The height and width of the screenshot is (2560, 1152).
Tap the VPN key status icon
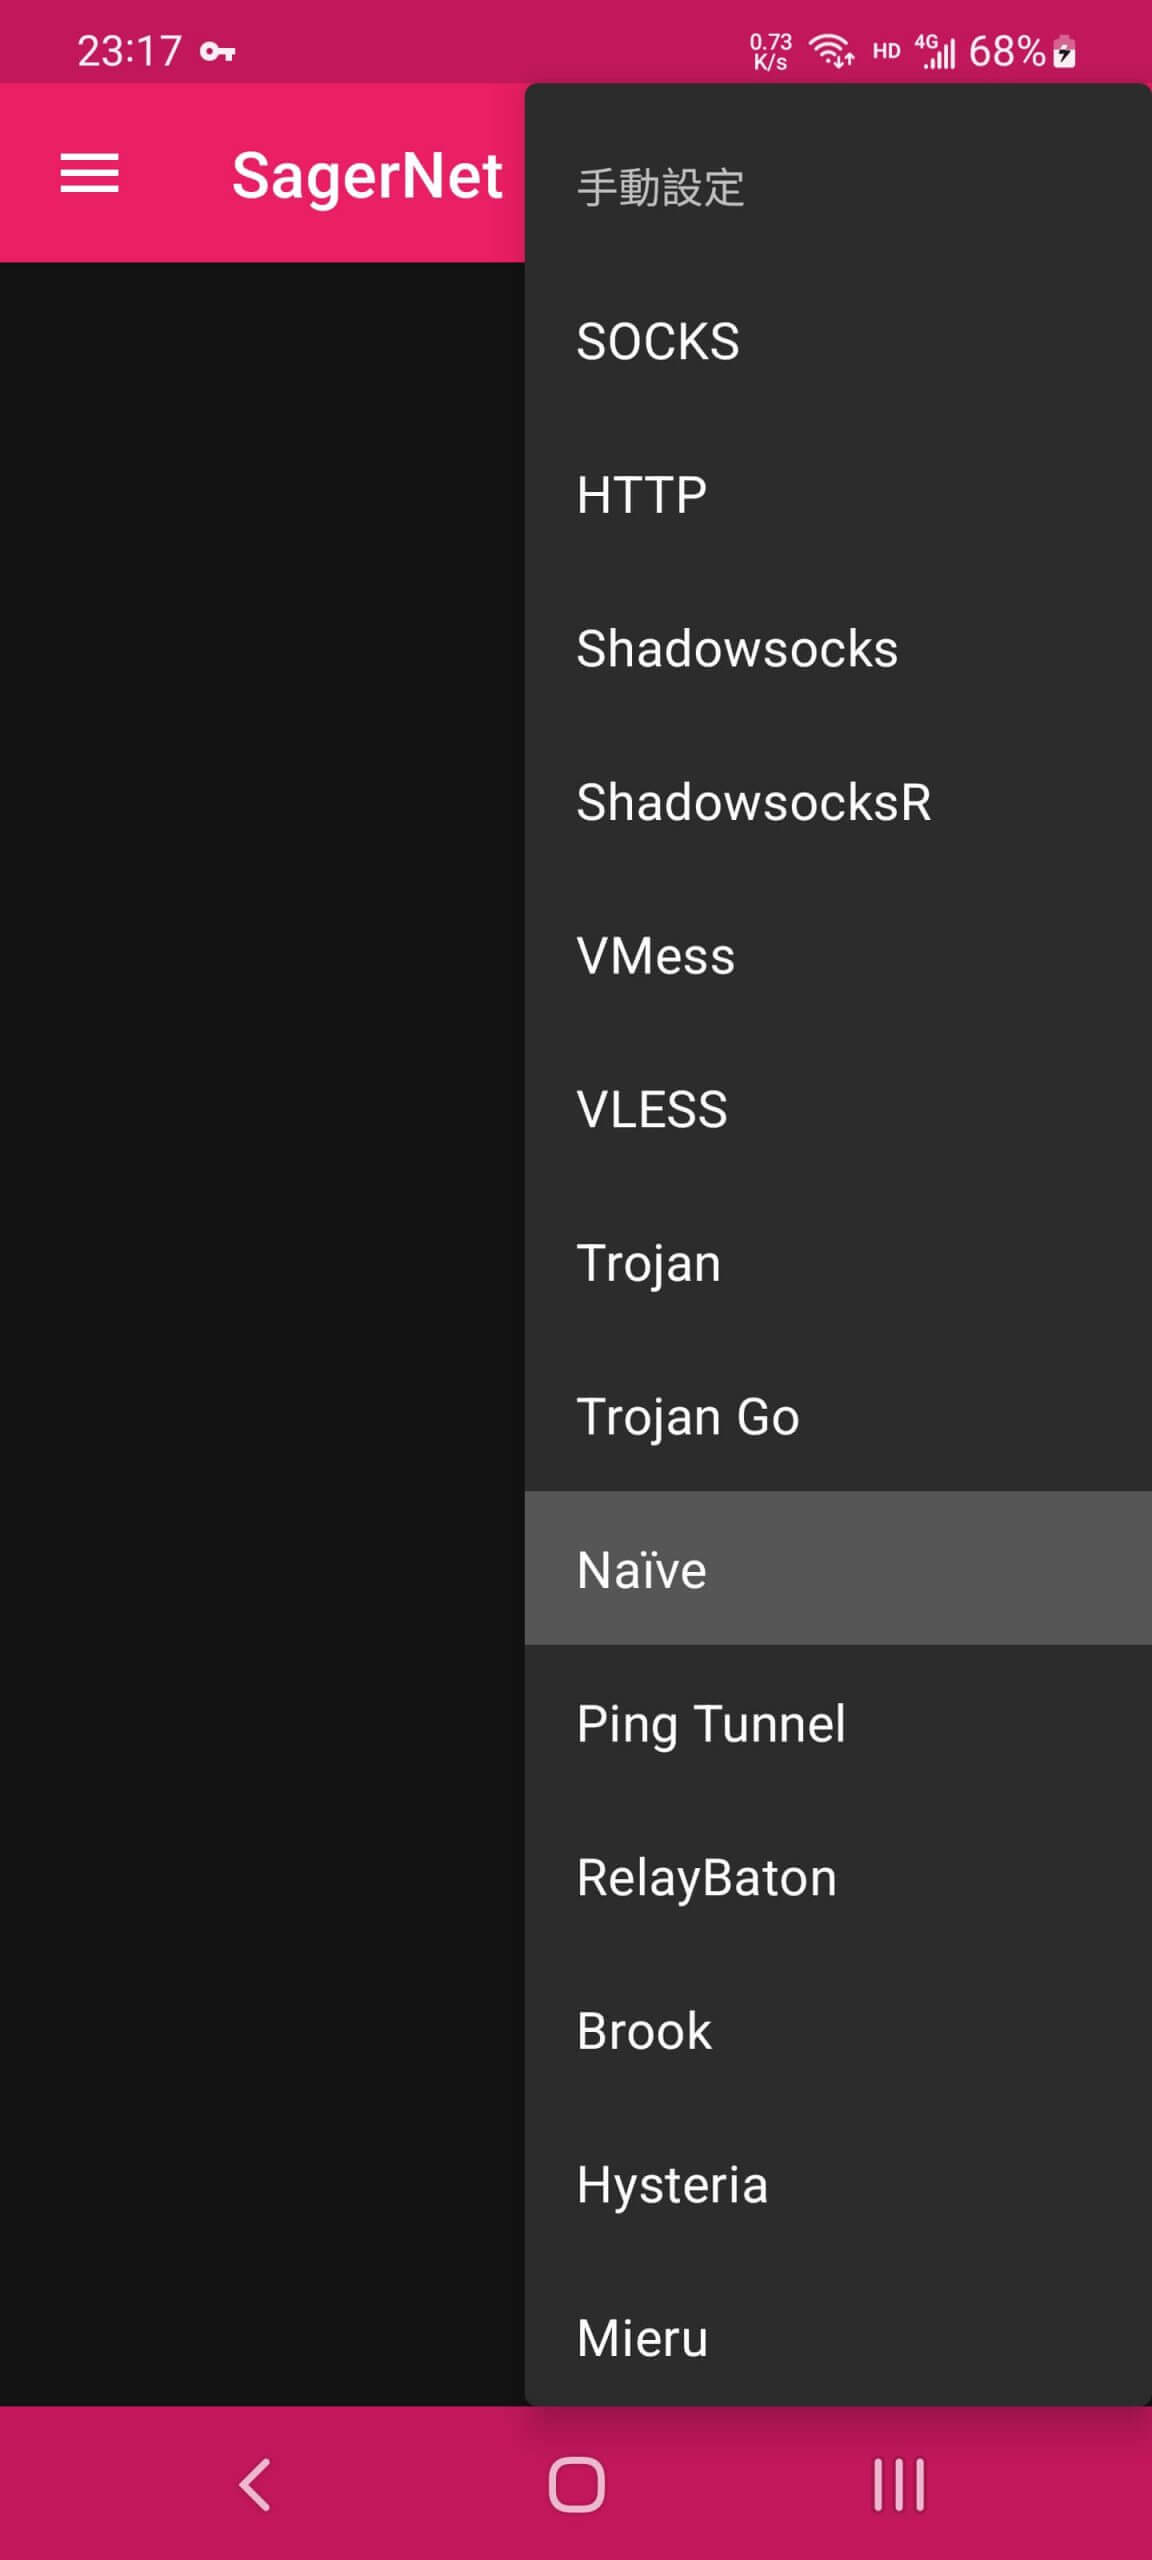coord(217,52)
